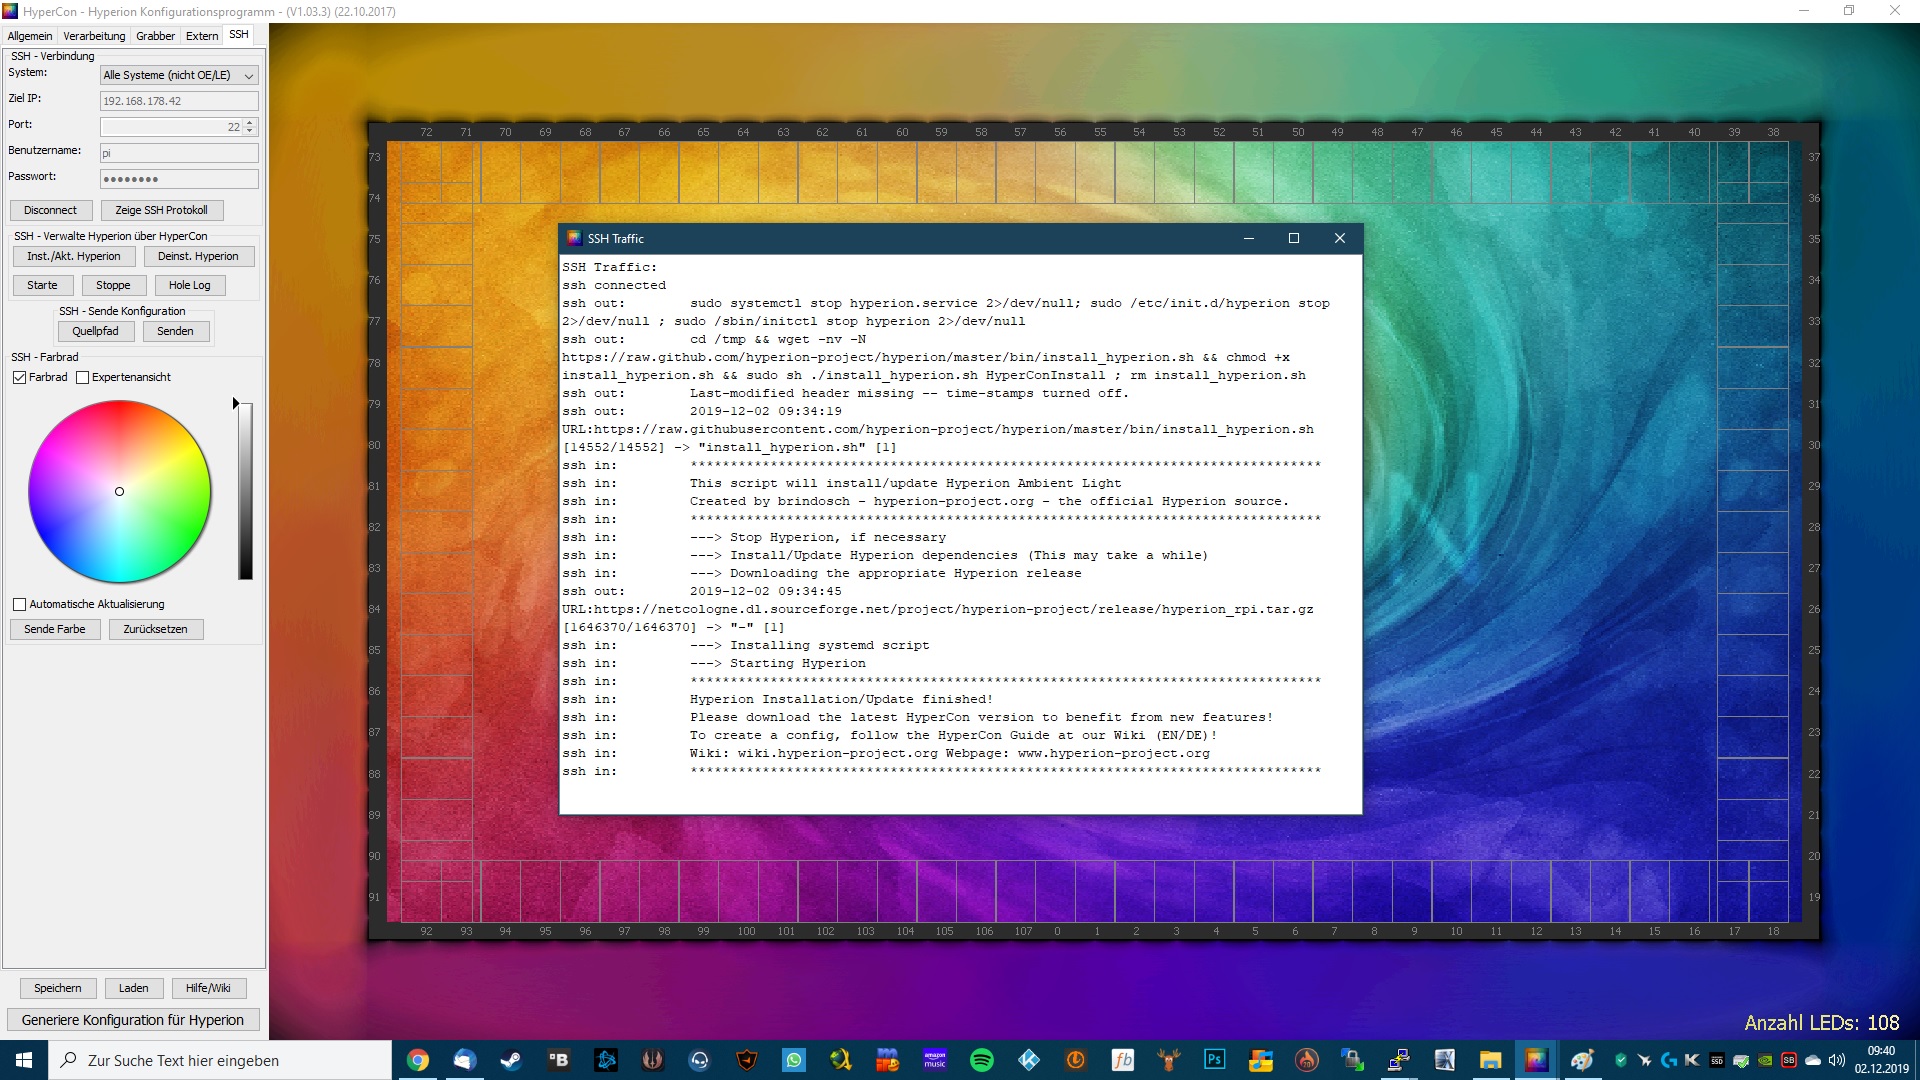This screenshot has width=1920, height=1080.
Task: Click the Quellpfad button
Action: (95, 331)
